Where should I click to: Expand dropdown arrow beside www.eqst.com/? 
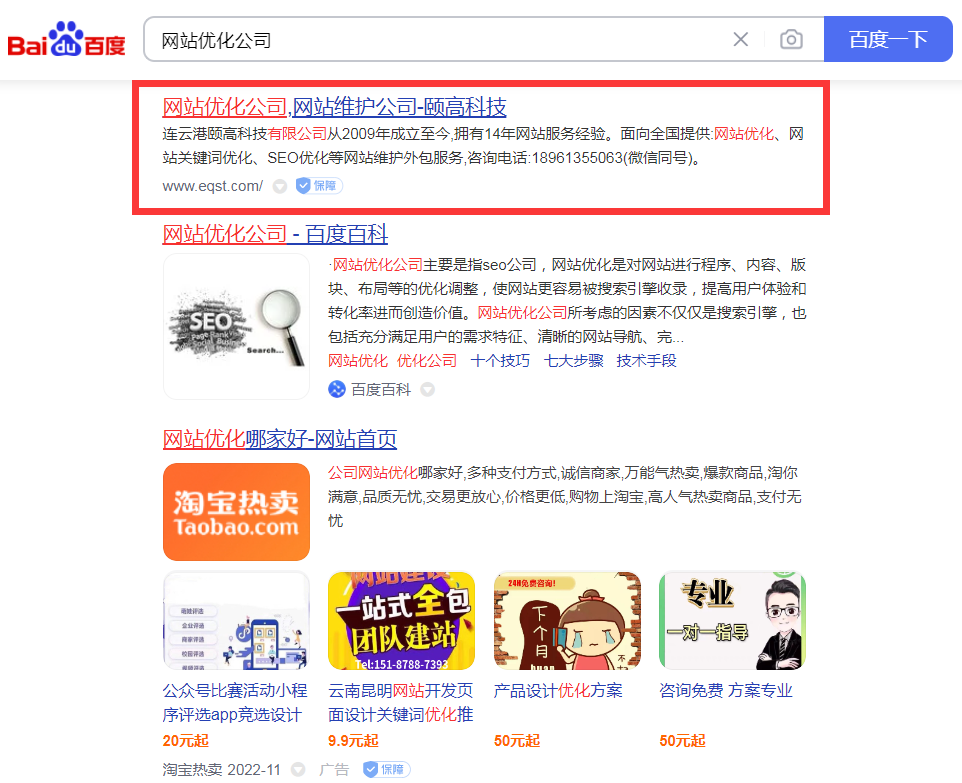(280, 186)
